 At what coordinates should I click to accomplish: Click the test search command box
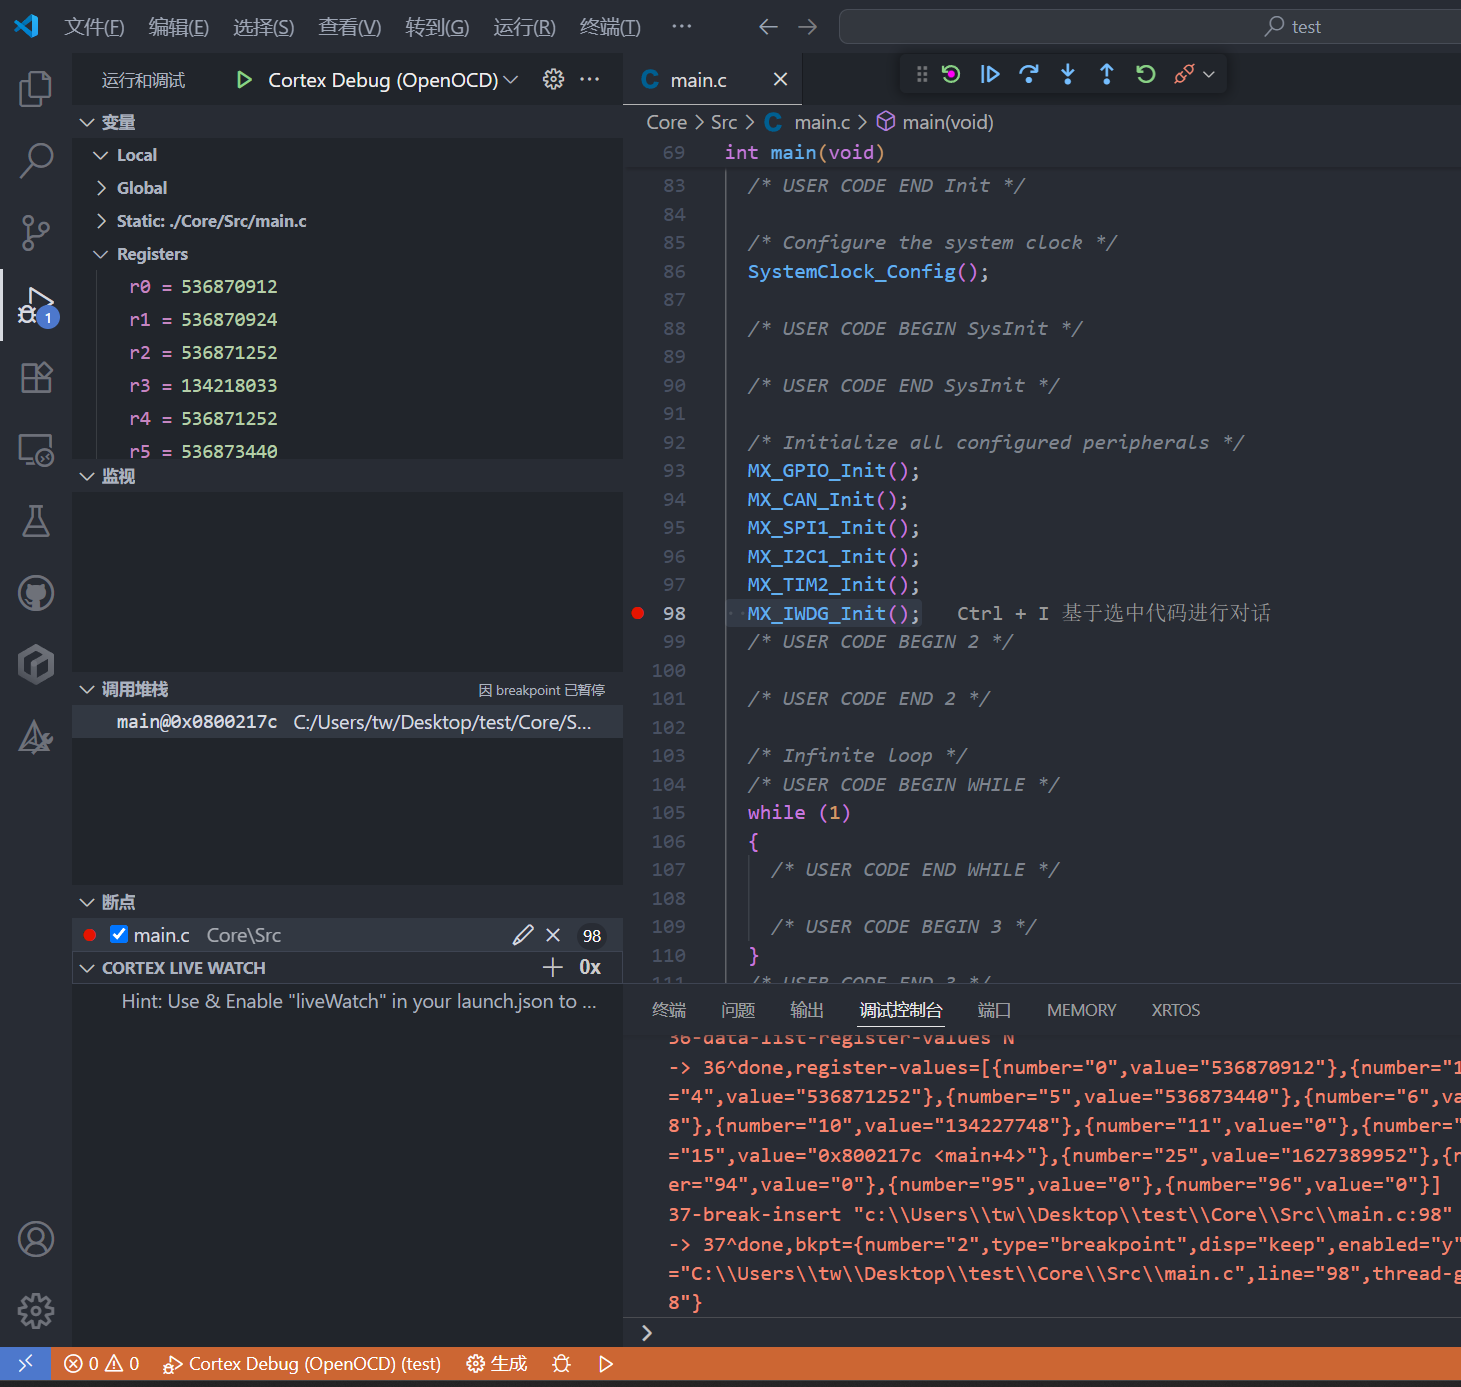click(x=1150, y=27)
